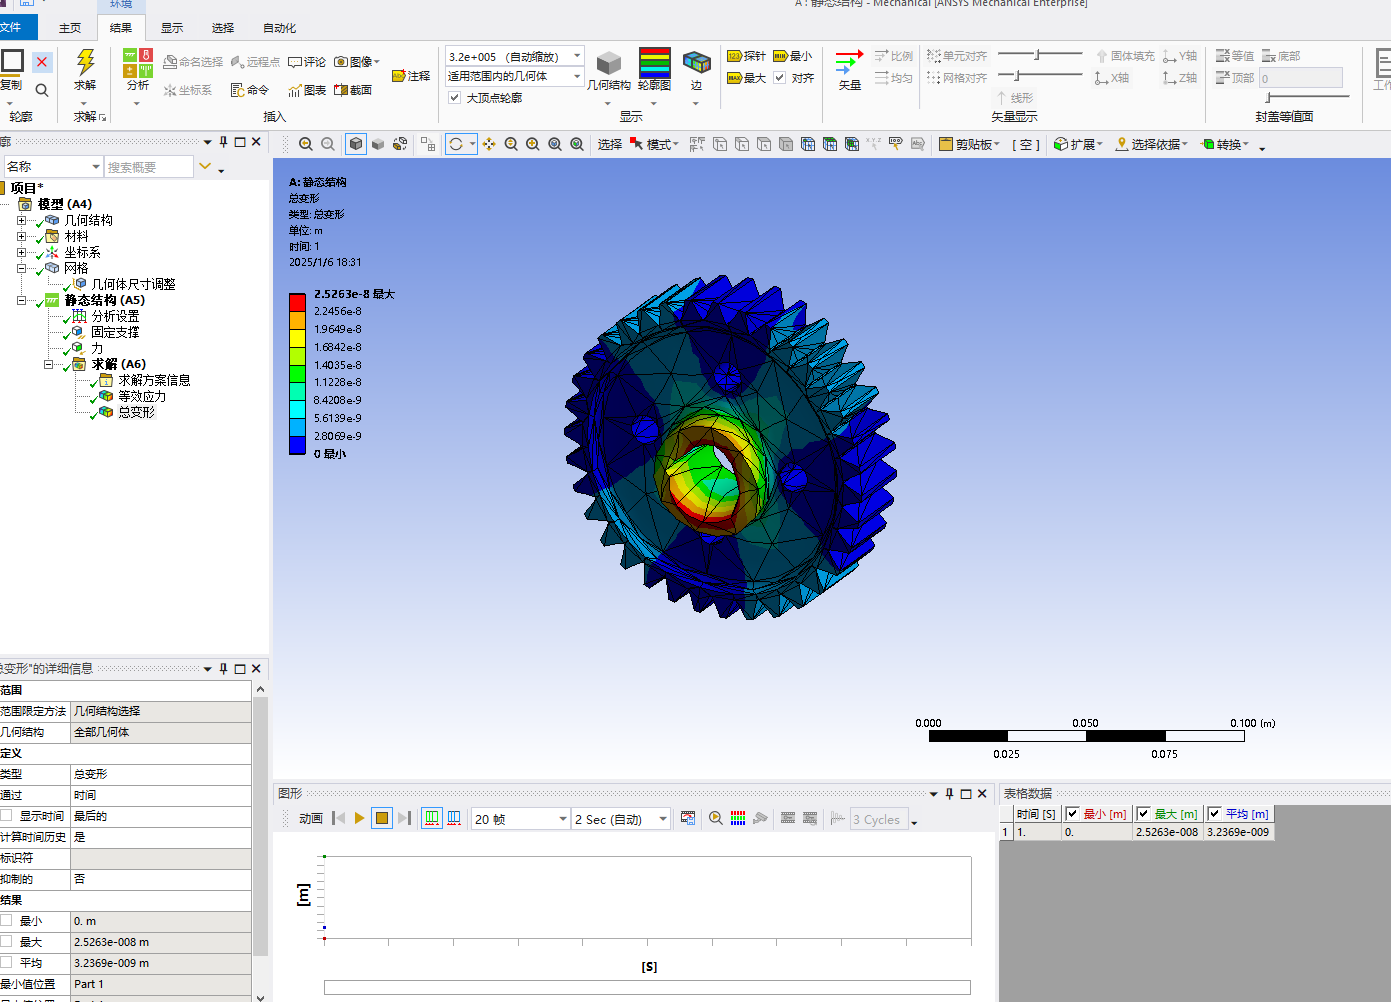The height and width of the screenshot is (1002, 1391).
Task: Insert a 截面 (Section plane)
Action: tap(353, 90)
